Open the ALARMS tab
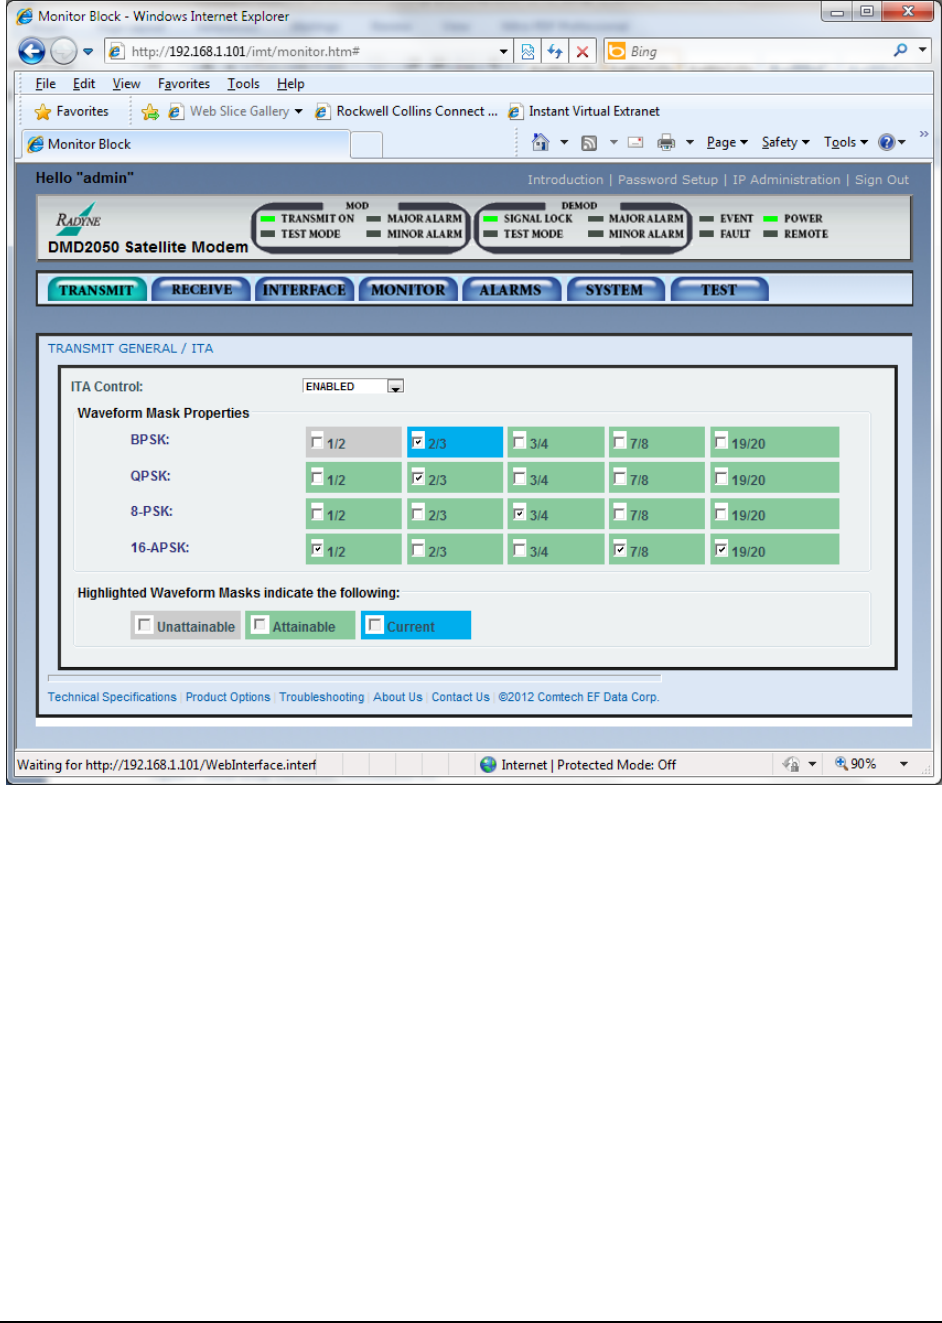 point(509,290)
